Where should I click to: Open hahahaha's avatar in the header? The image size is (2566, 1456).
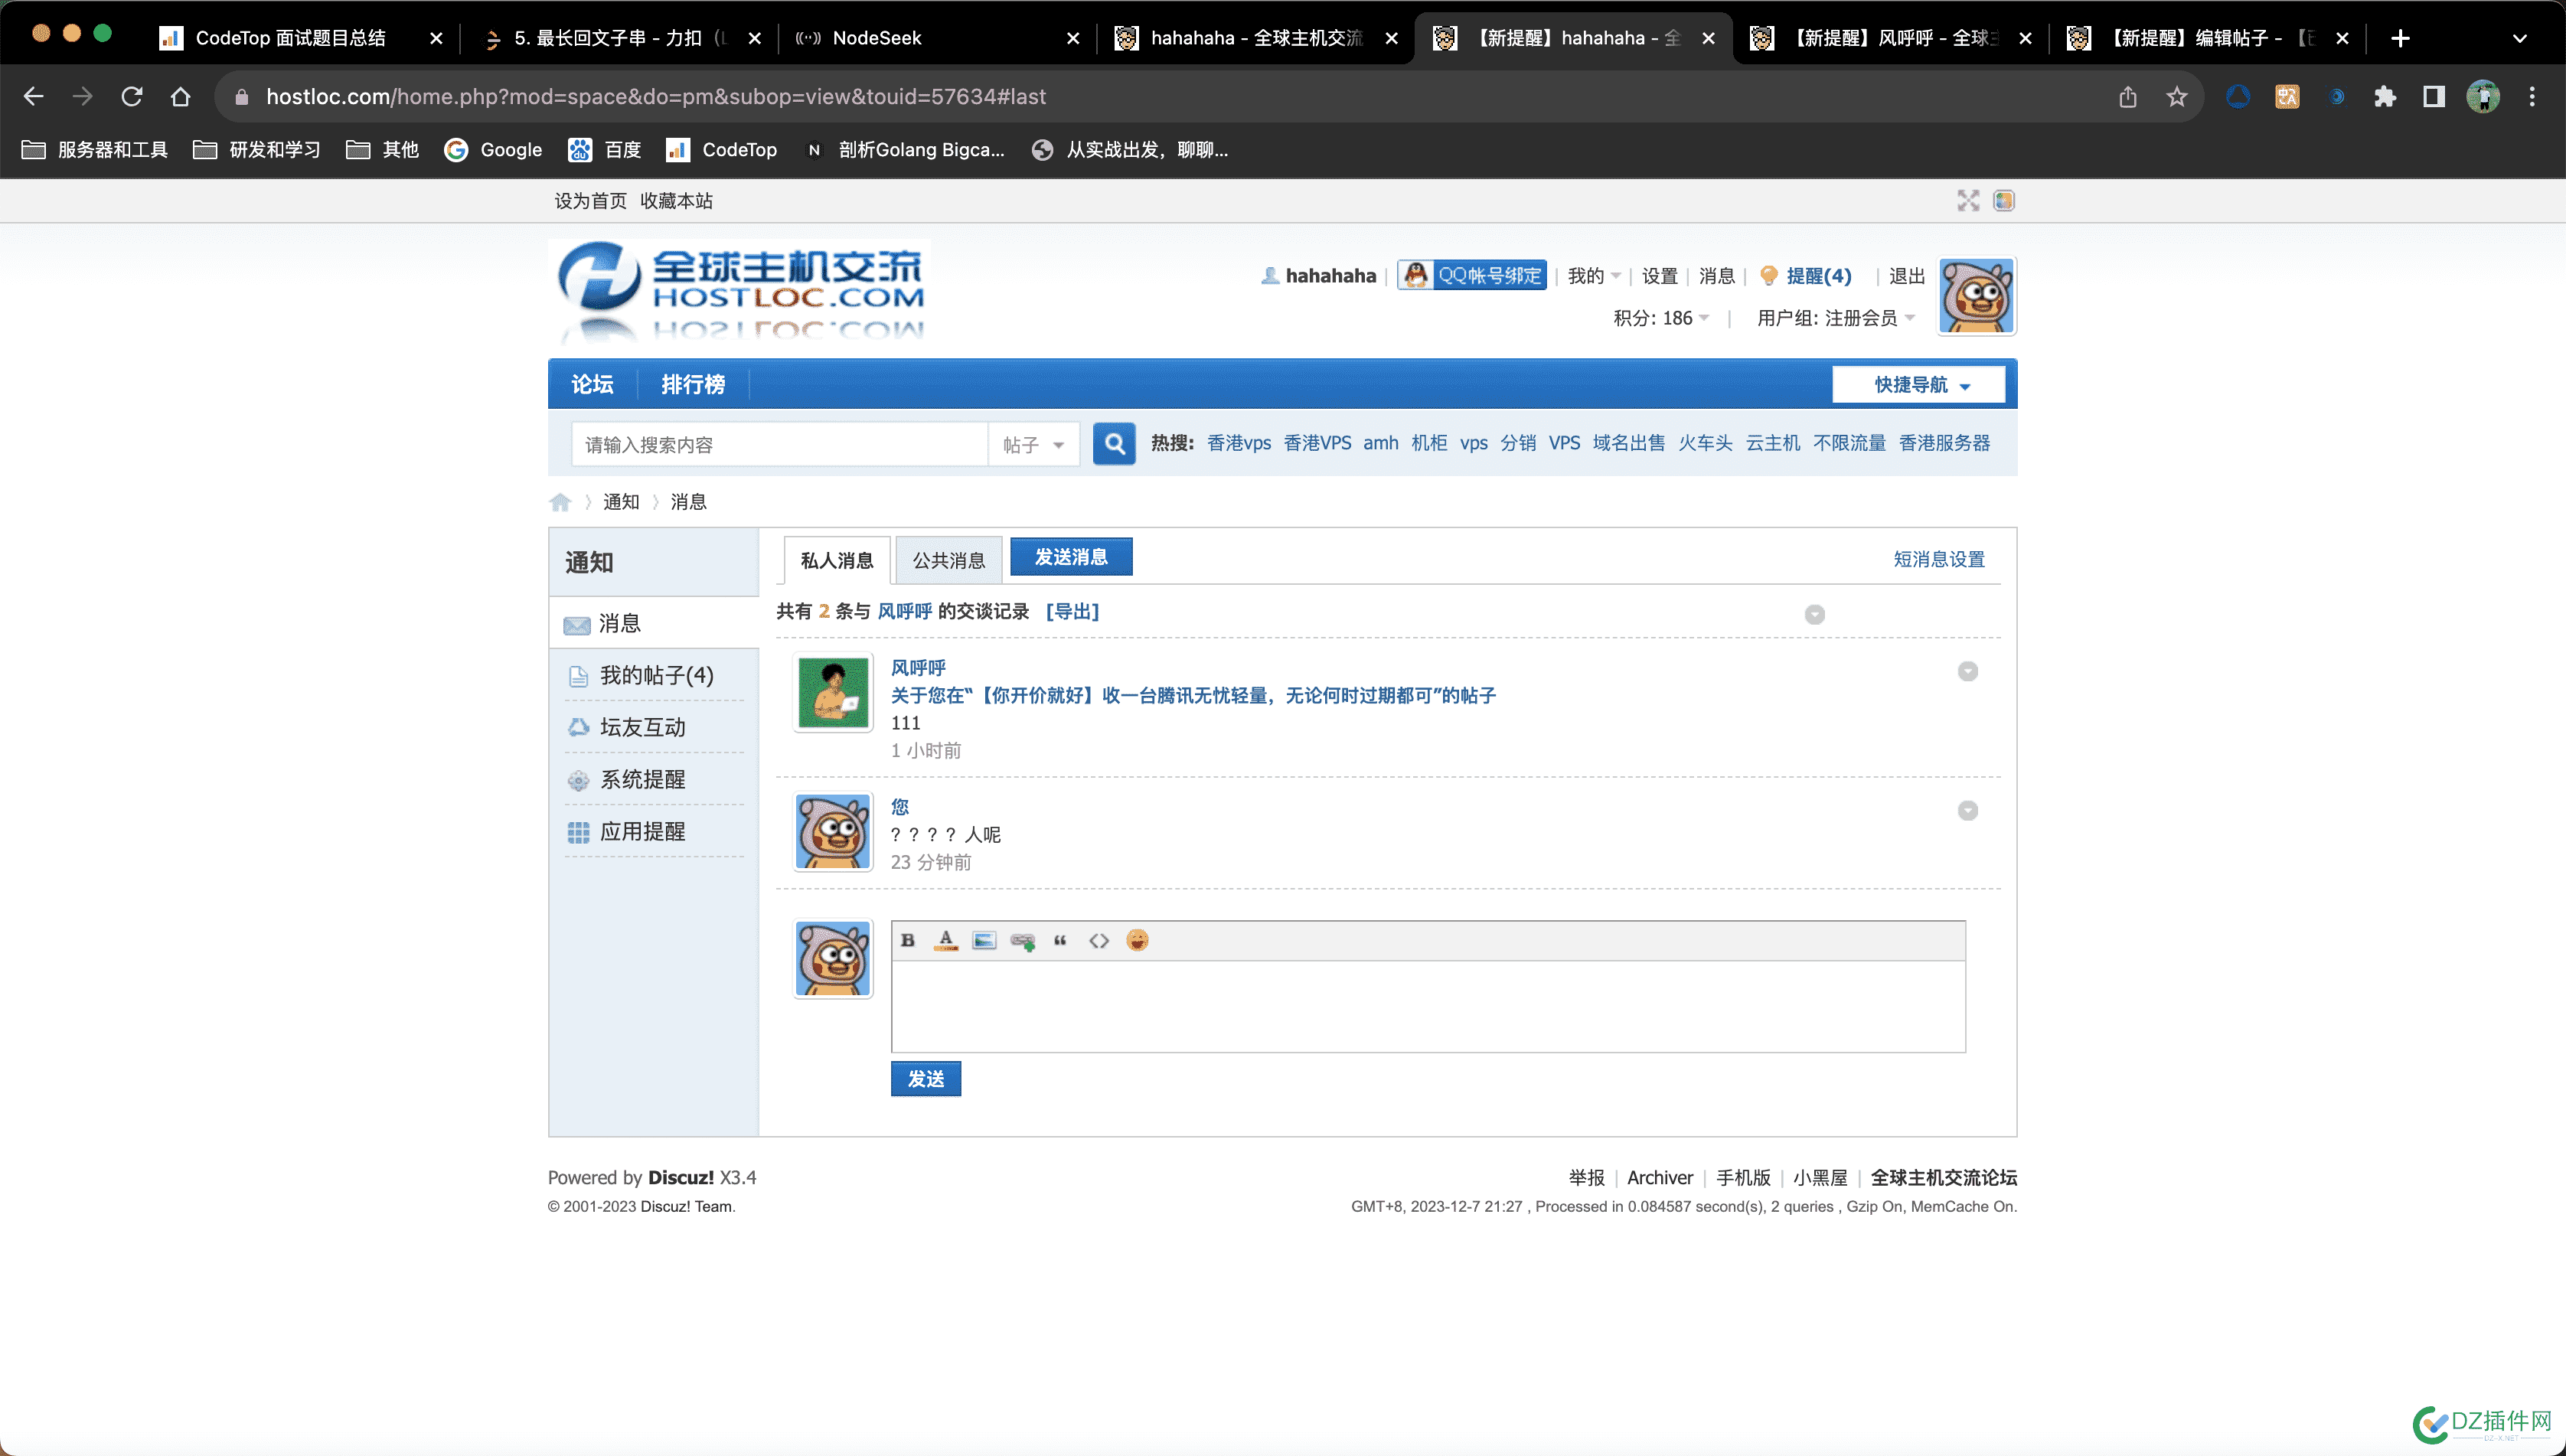[1977, 296]
